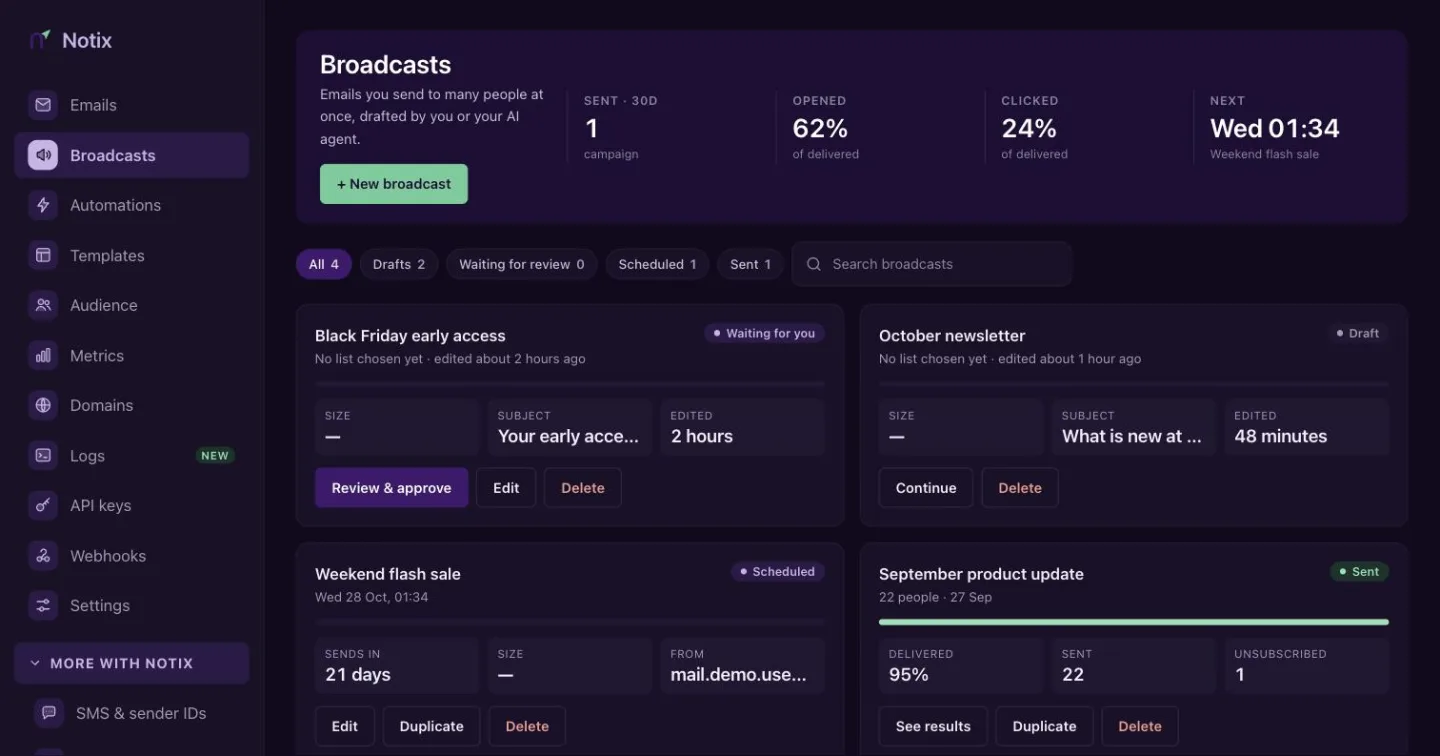Click the September product update delivery progress bar
The width and height of the screenshot is (1440, 756).
pyautogui.click(x=1134, y=622)
